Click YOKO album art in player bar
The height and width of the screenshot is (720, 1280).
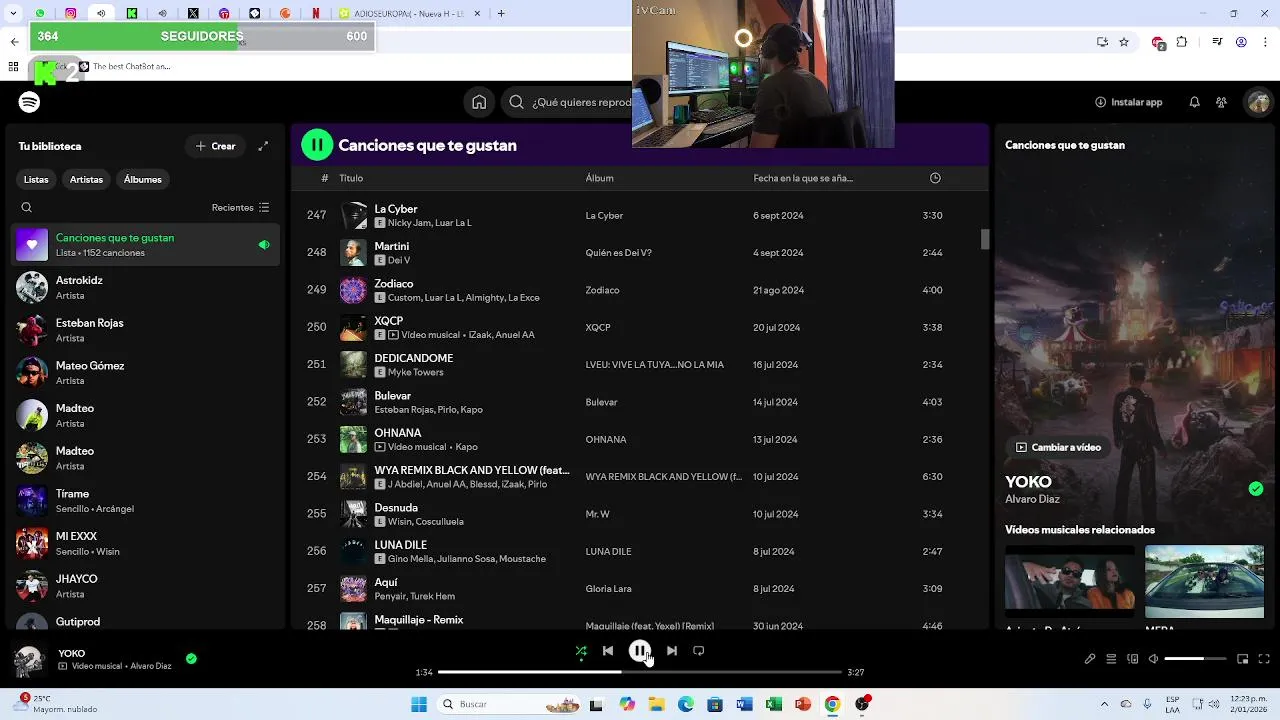pyautogui.click(x=29, y=660)
